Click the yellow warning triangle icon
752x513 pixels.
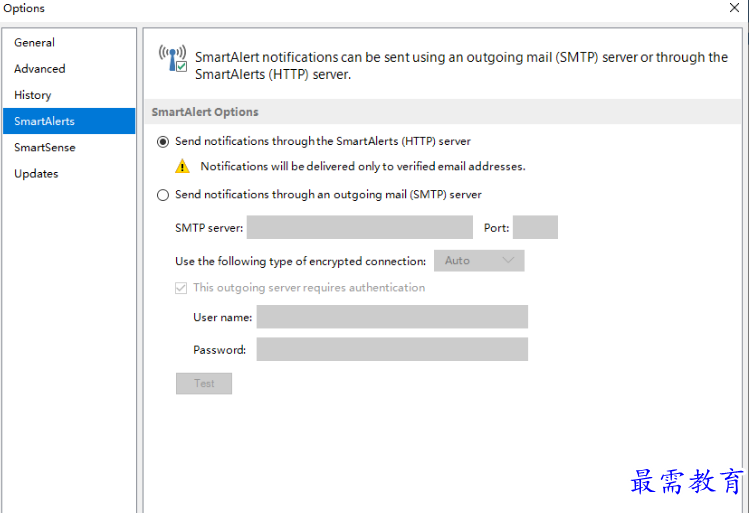coord(182,166)
